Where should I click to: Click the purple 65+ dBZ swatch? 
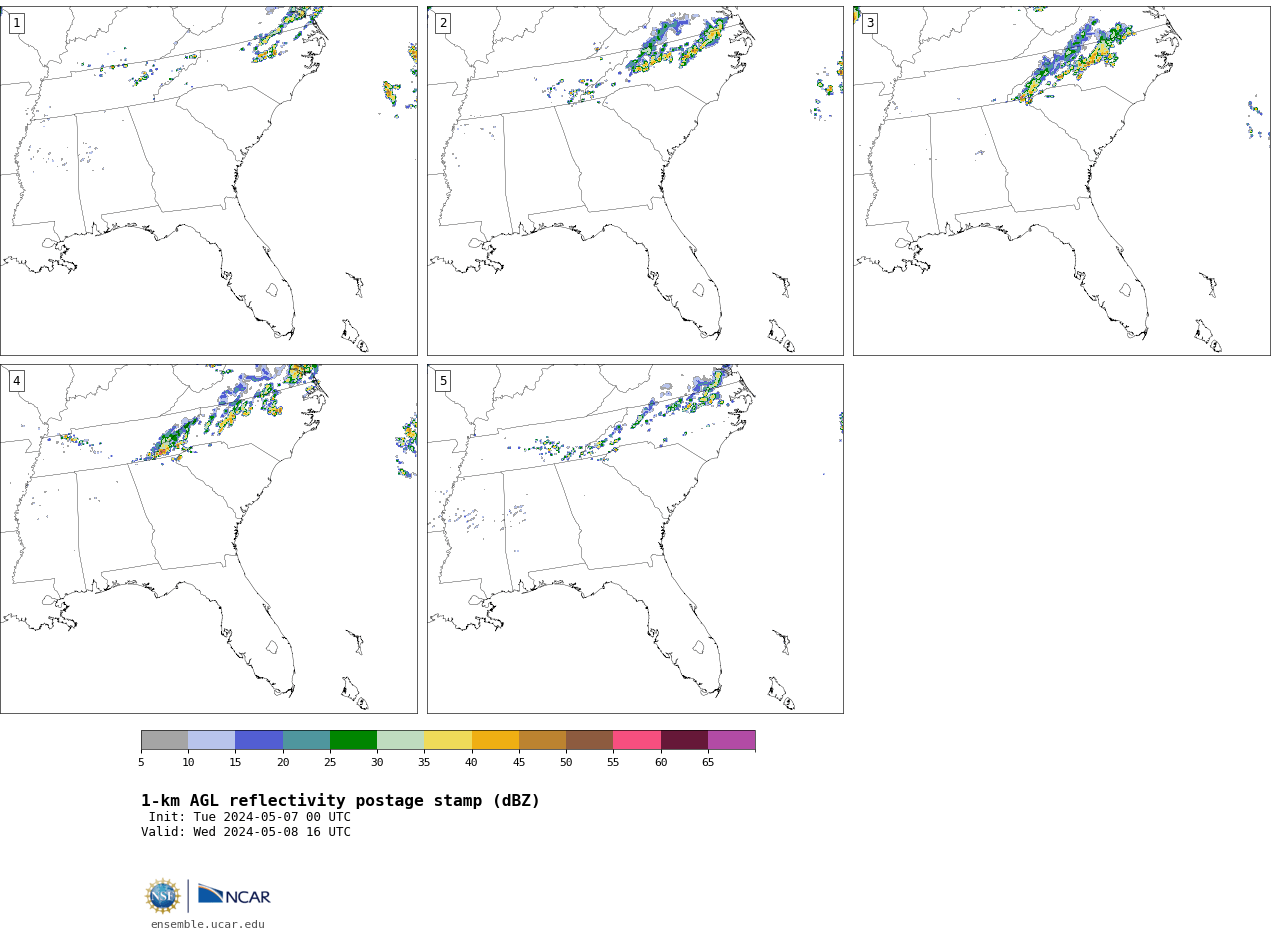pos(732,740)
